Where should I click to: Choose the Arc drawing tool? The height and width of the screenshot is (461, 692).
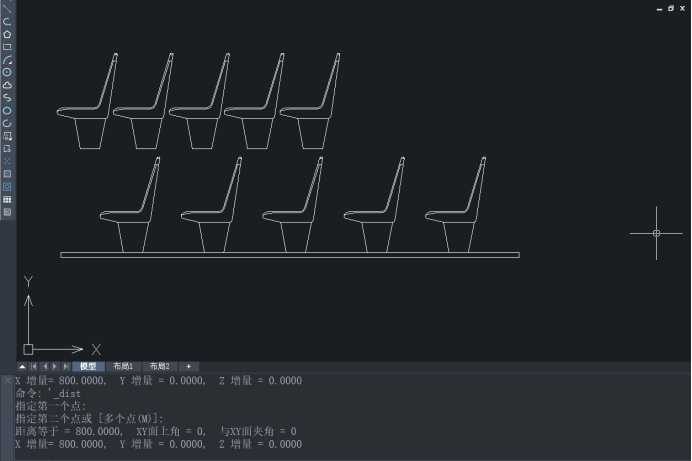pos(7,59)
